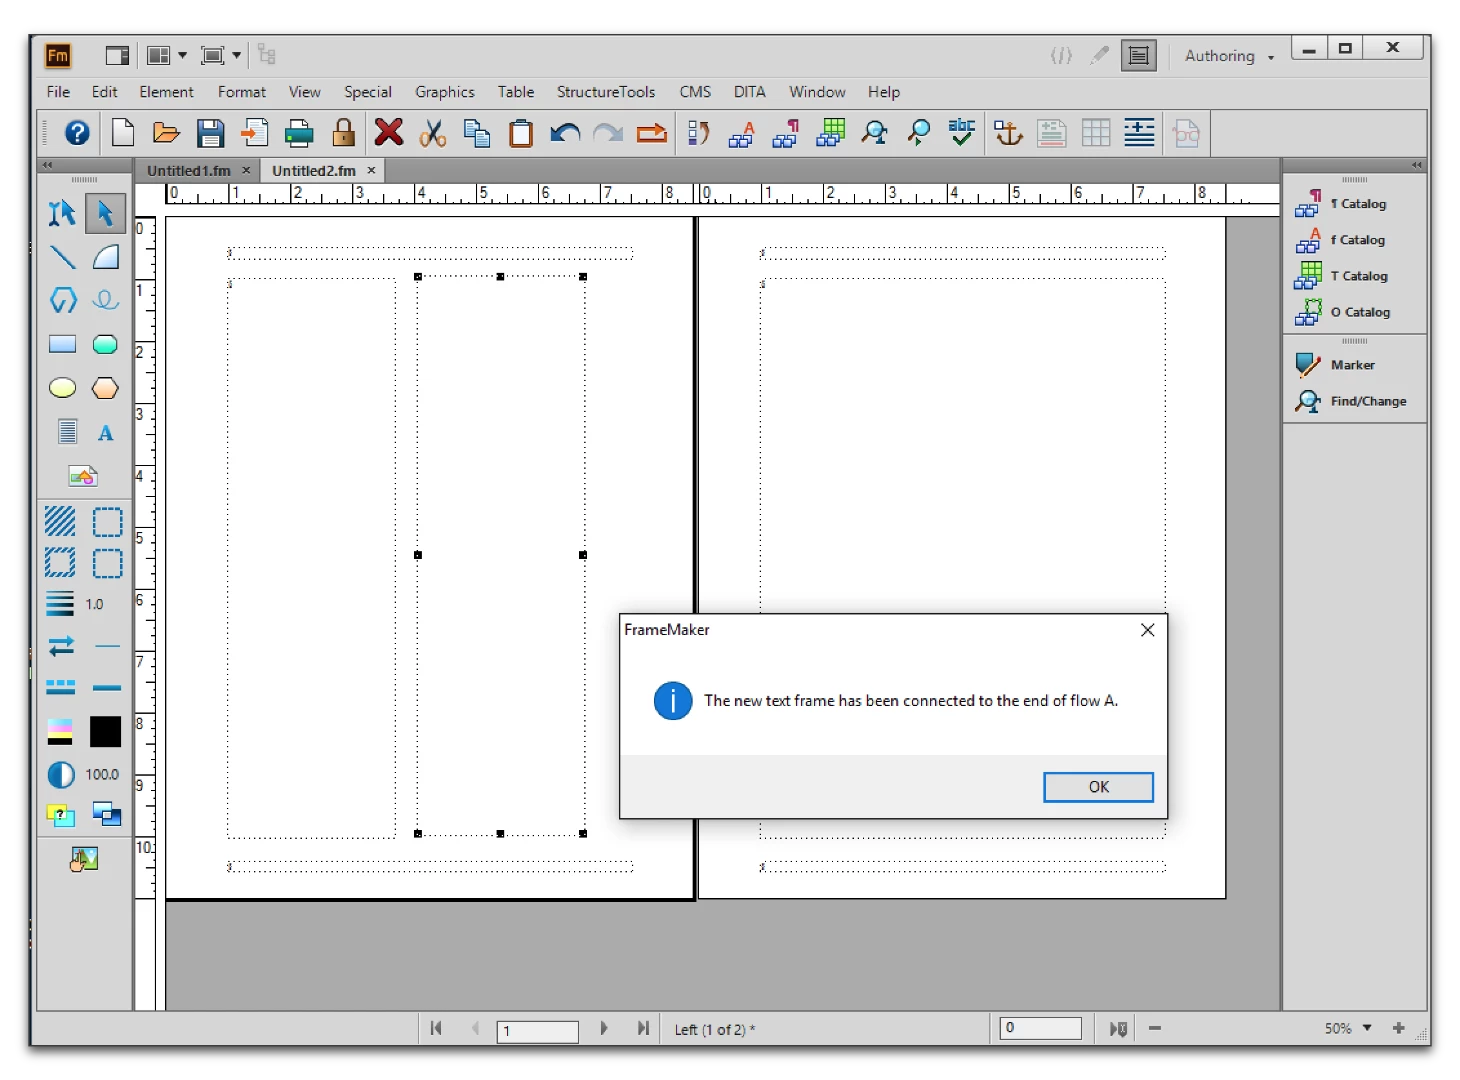Paste using the clipboard icon
The image size is (1460, 1080).
coord(521,133)
